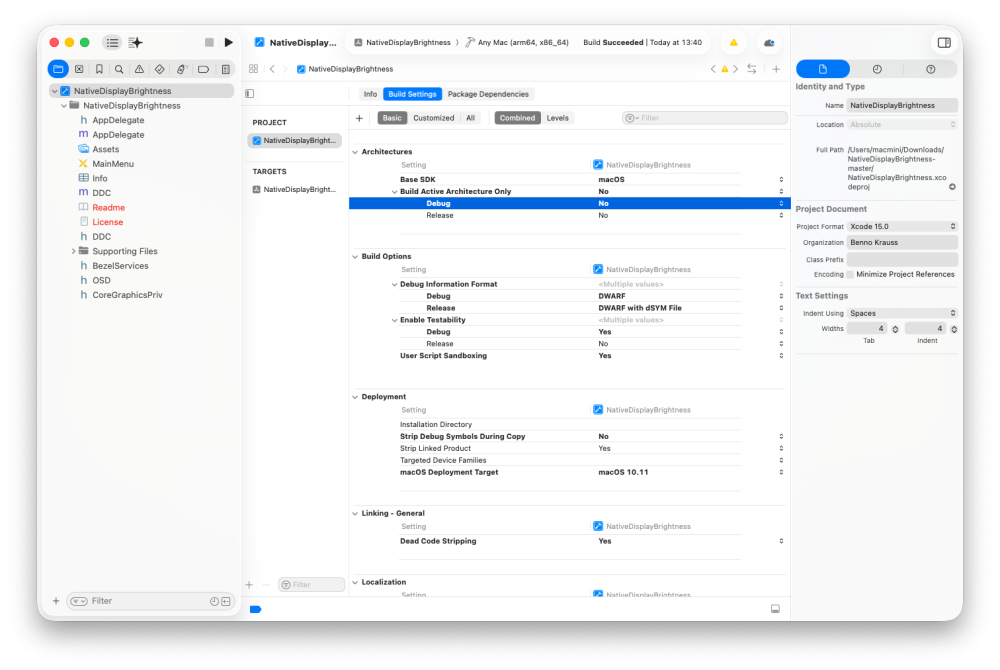The width and height of the screenshot is (1000, 670).
Task: Expand the Supporting Files folder
Action: 73,251
